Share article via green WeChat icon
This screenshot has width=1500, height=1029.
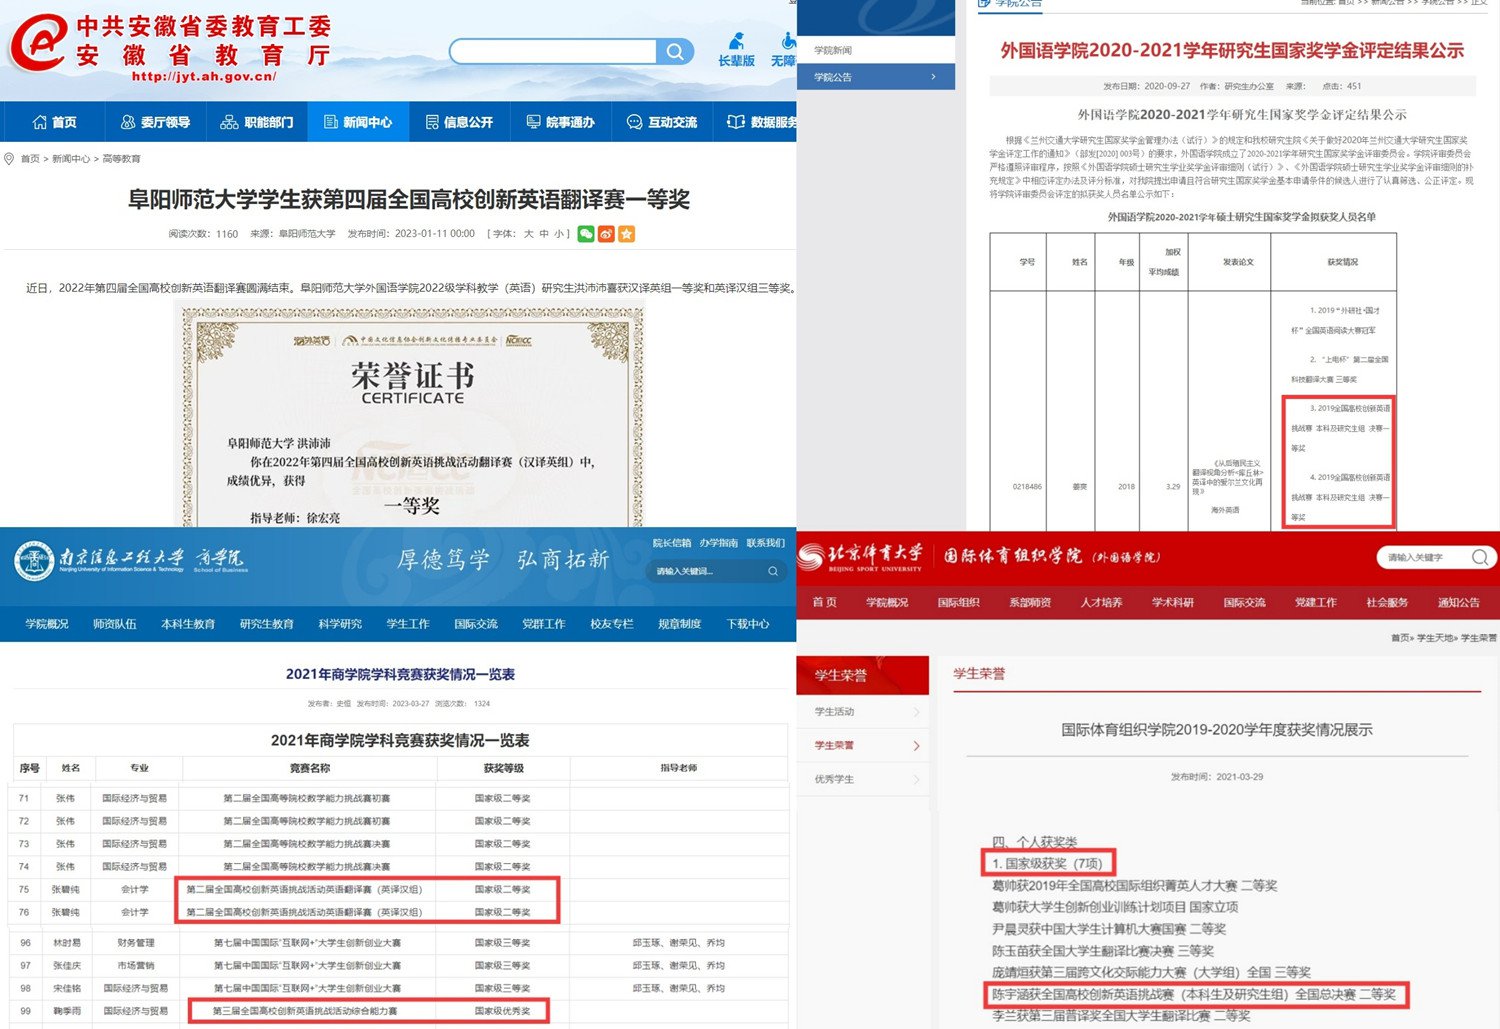tap(586, 234)
